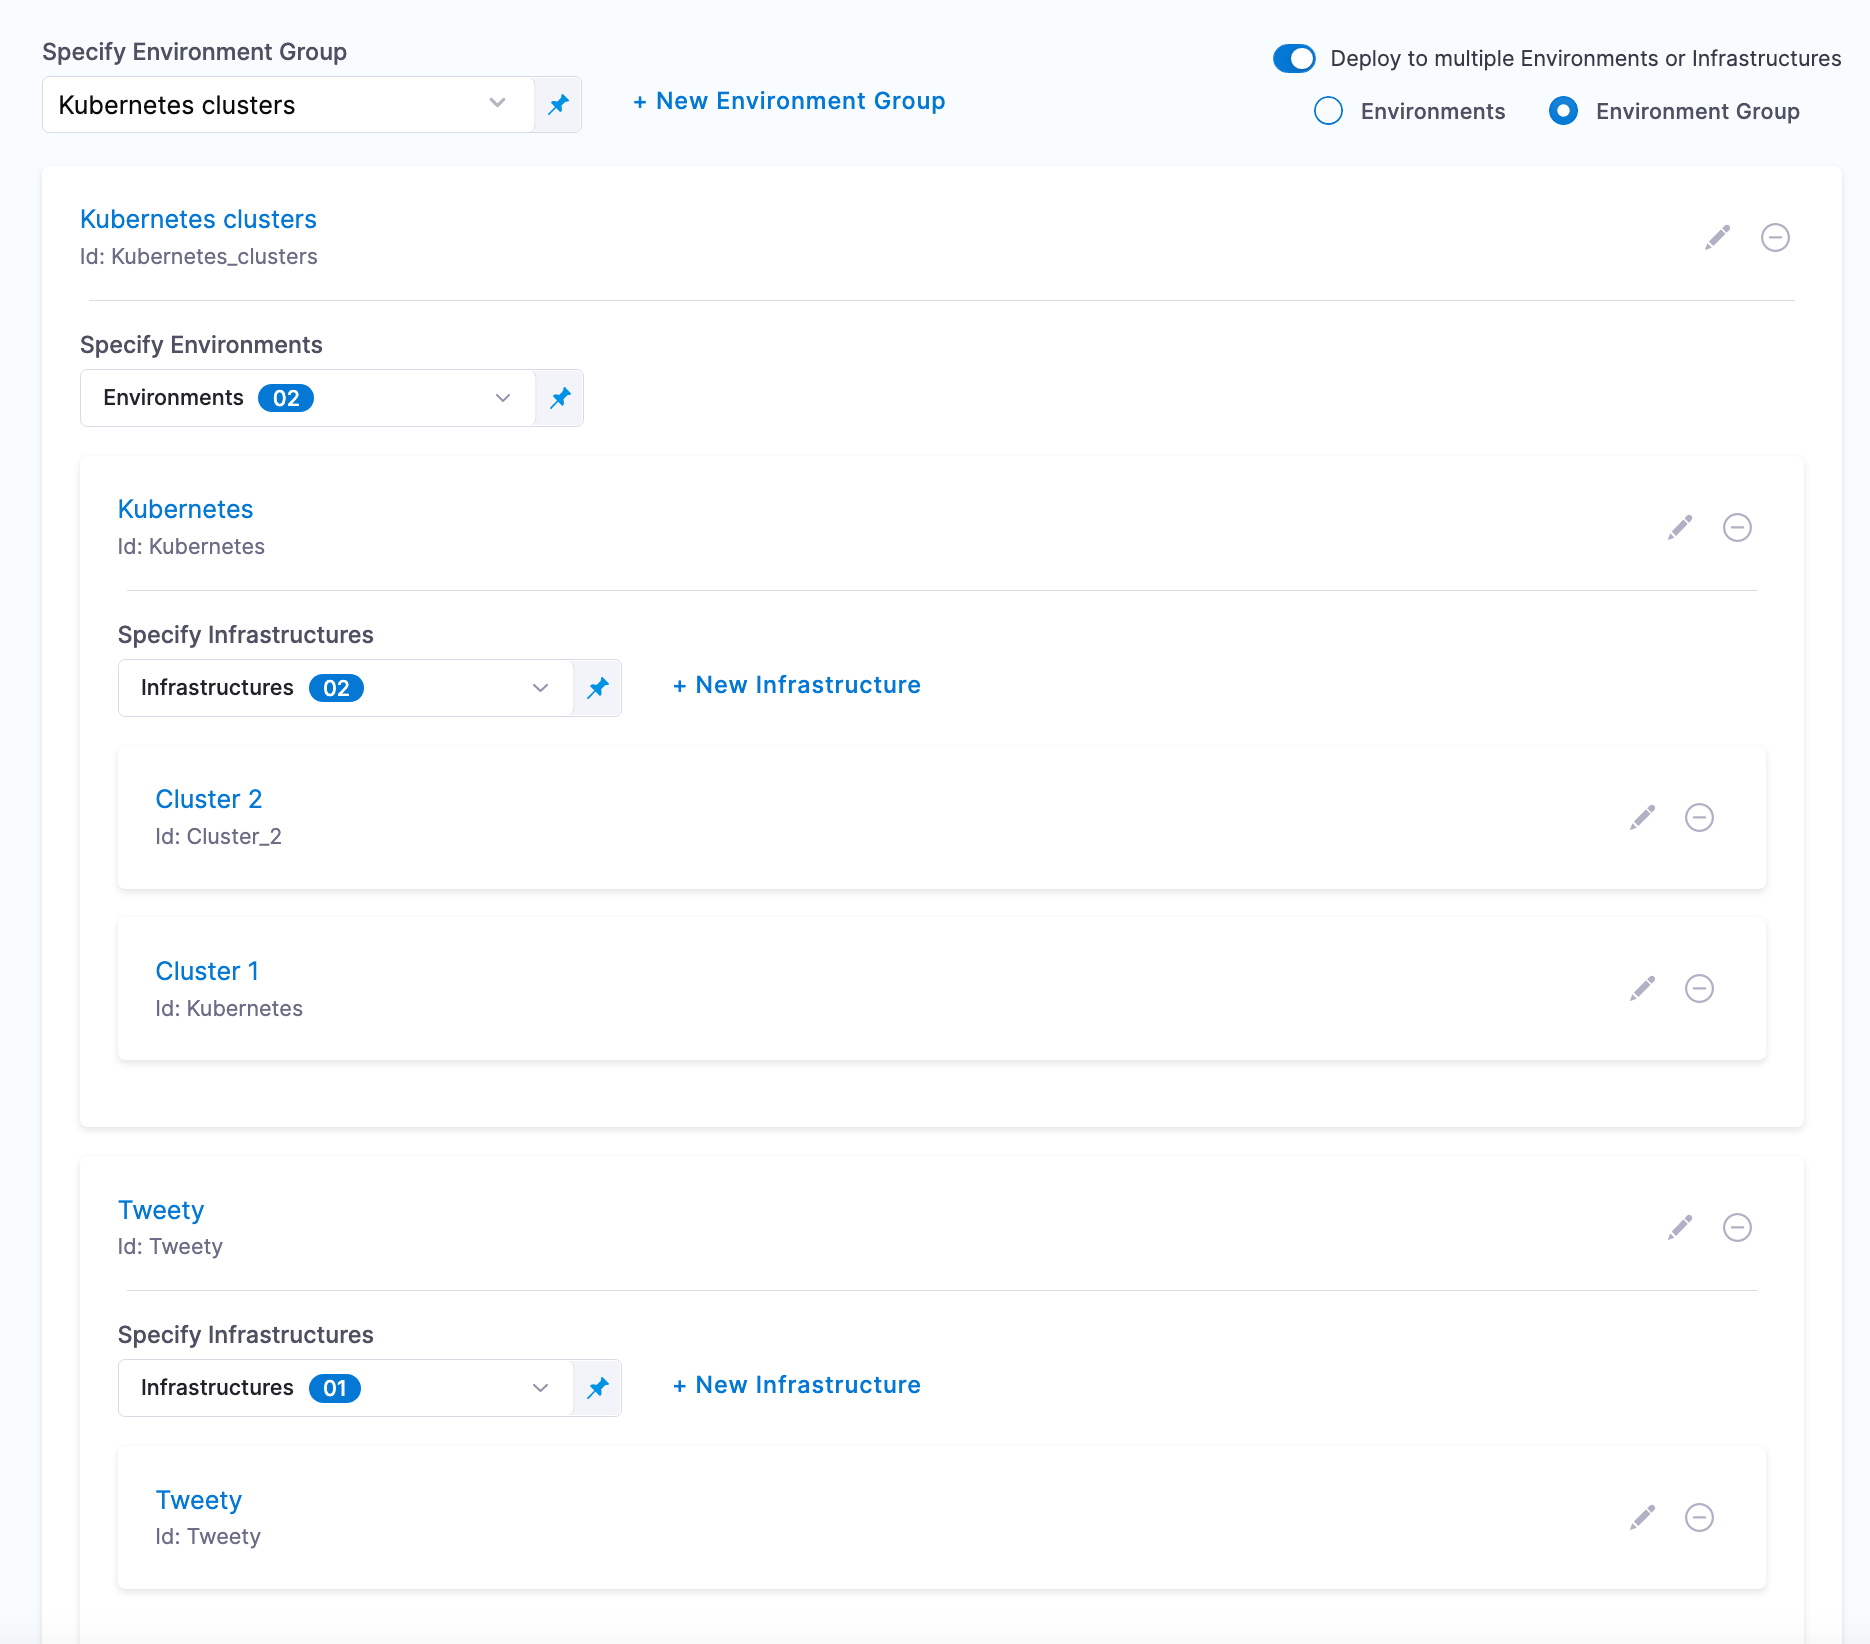Select the Environments radio button

(1328, 111)
